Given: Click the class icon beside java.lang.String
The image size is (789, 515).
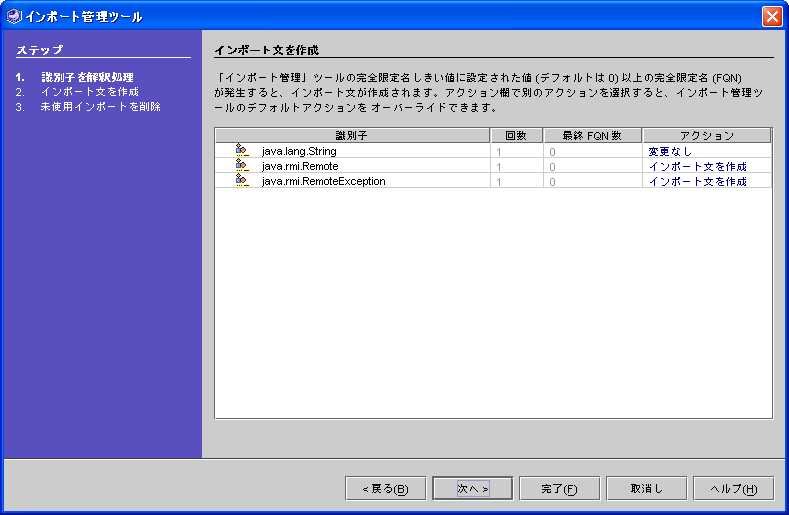Looking at the screenshot, I should coord(241,151).
